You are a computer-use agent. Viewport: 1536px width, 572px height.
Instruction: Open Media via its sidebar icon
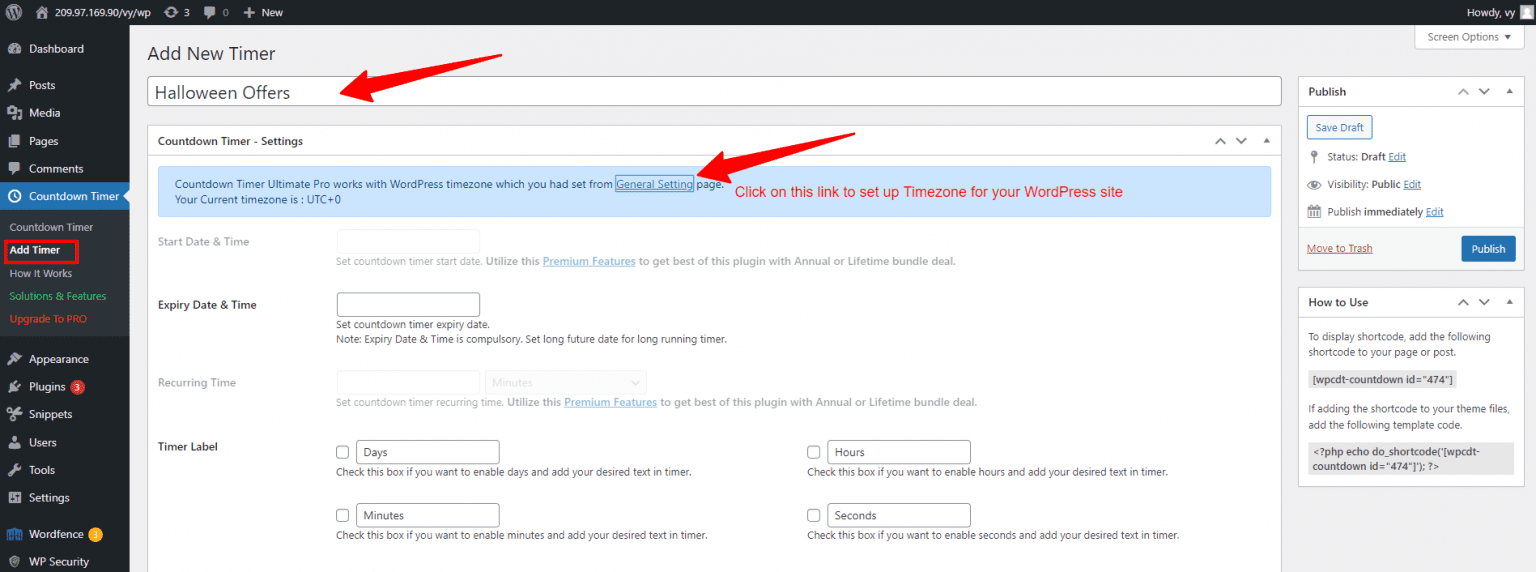click(15, 113)
